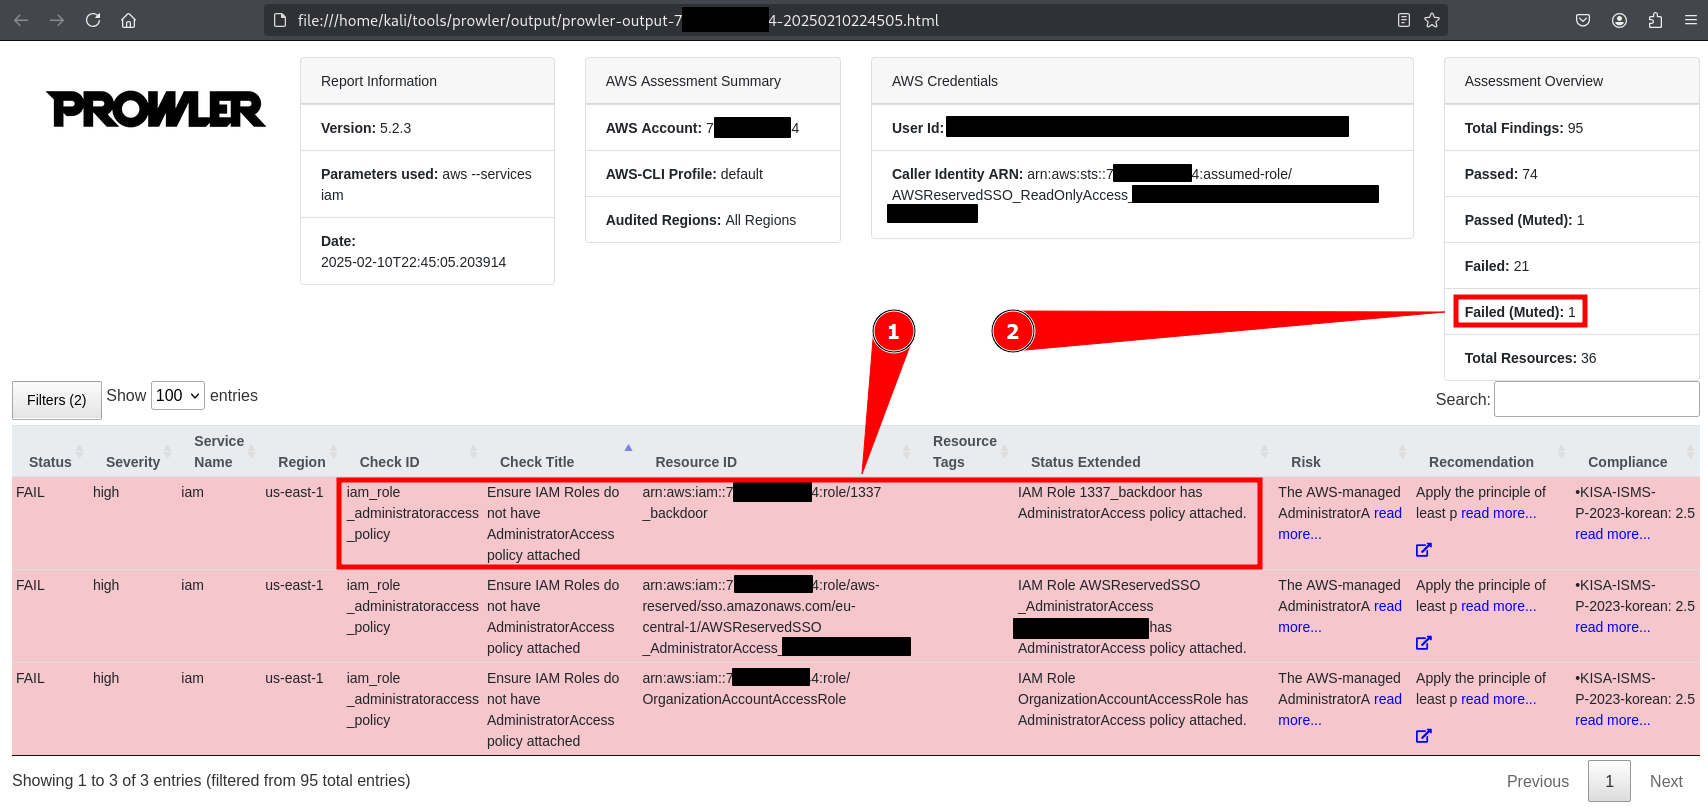The width and height of the screenshot is (1708, 807).
Task: Open the Show entries dropdown set to 100
Action: pos(178,396)
